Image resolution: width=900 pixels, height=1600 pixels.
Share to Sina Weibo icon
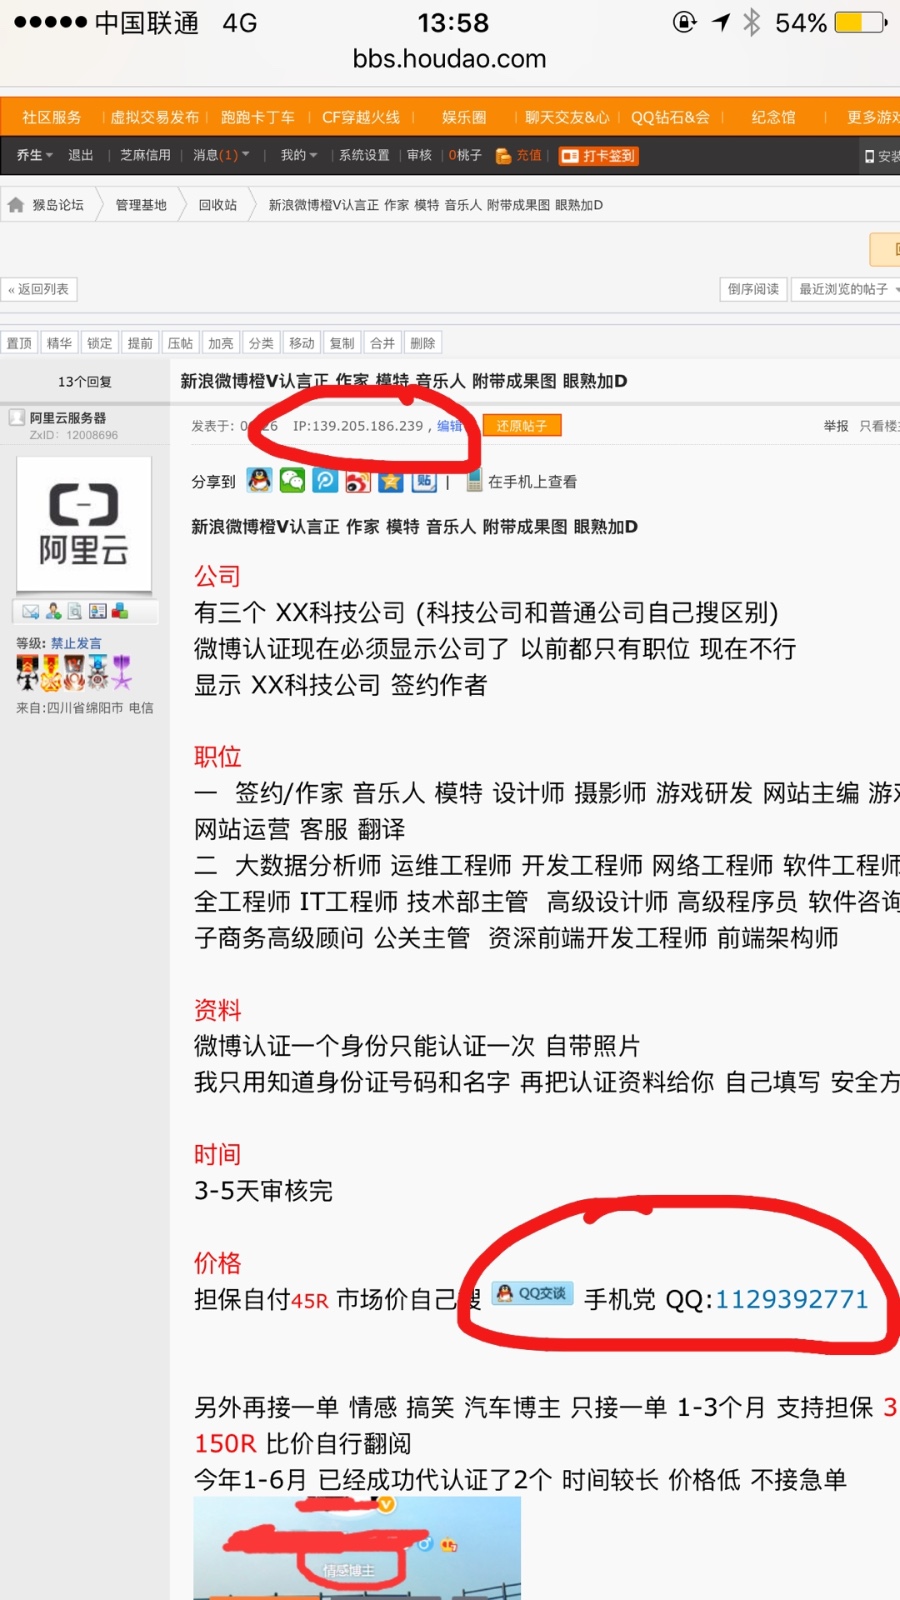358,481
